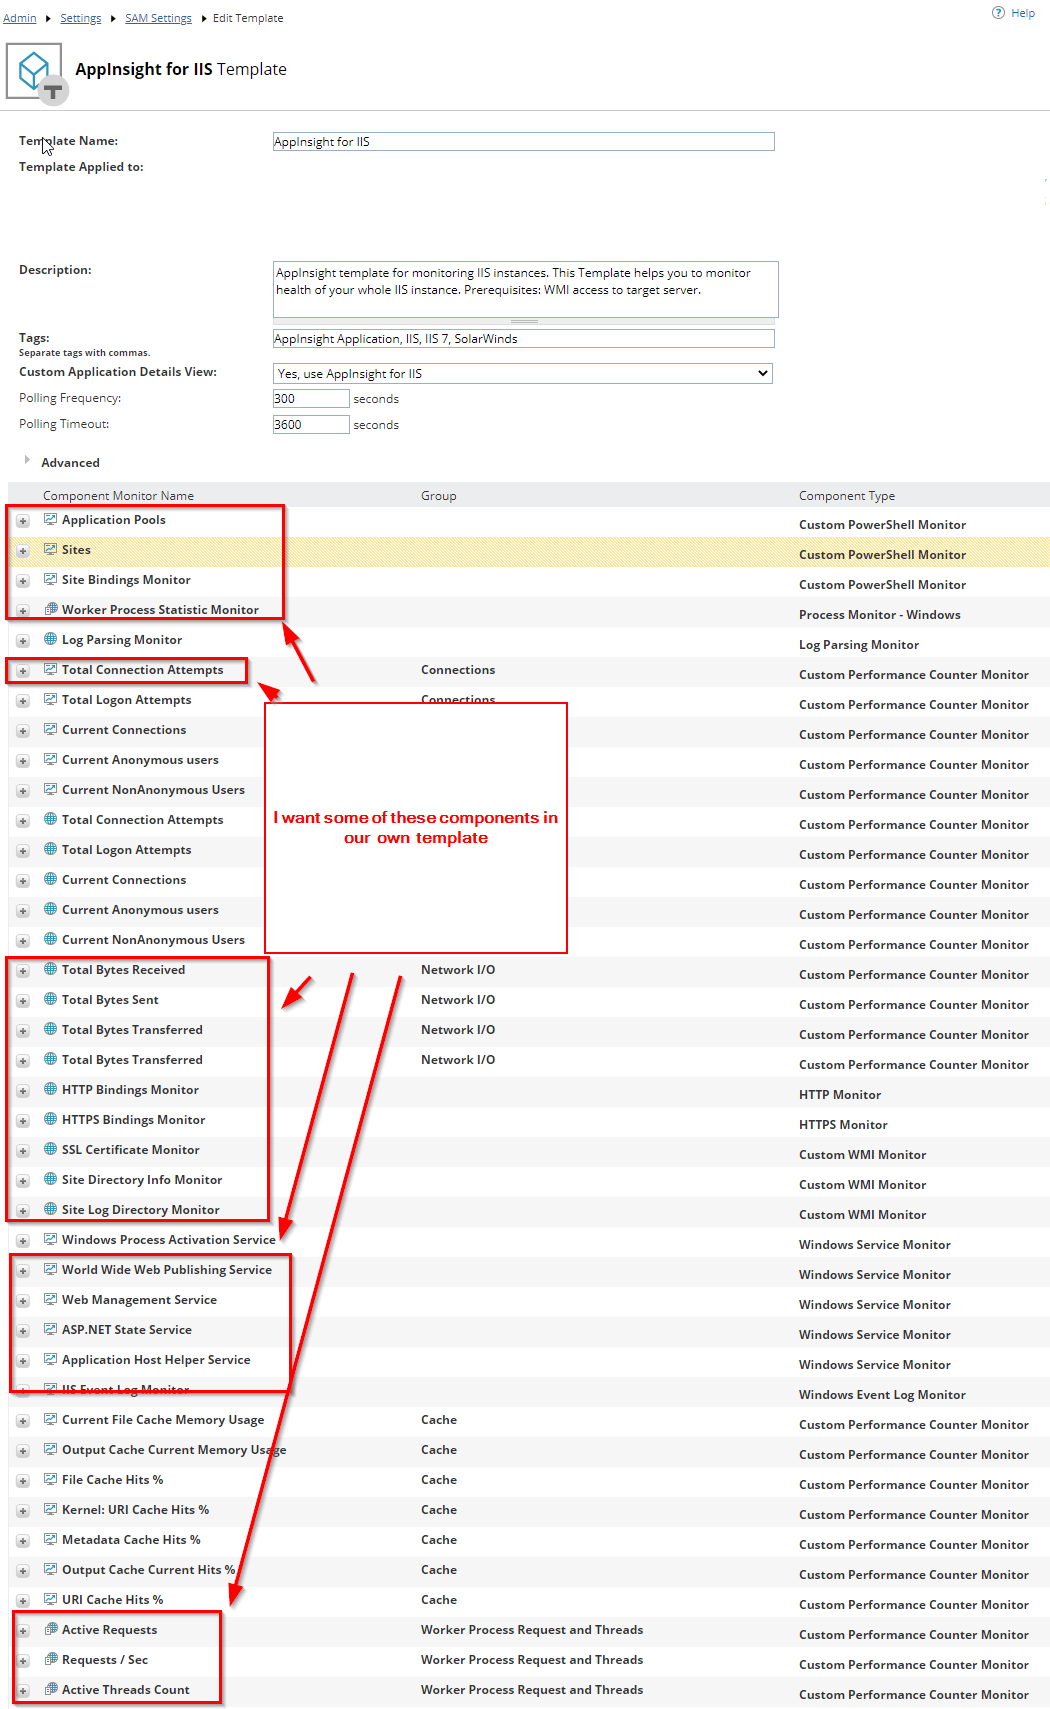Click the Component Monitor Name column header
This screenshot has width=1050, height=1709.
coord(118,495)
